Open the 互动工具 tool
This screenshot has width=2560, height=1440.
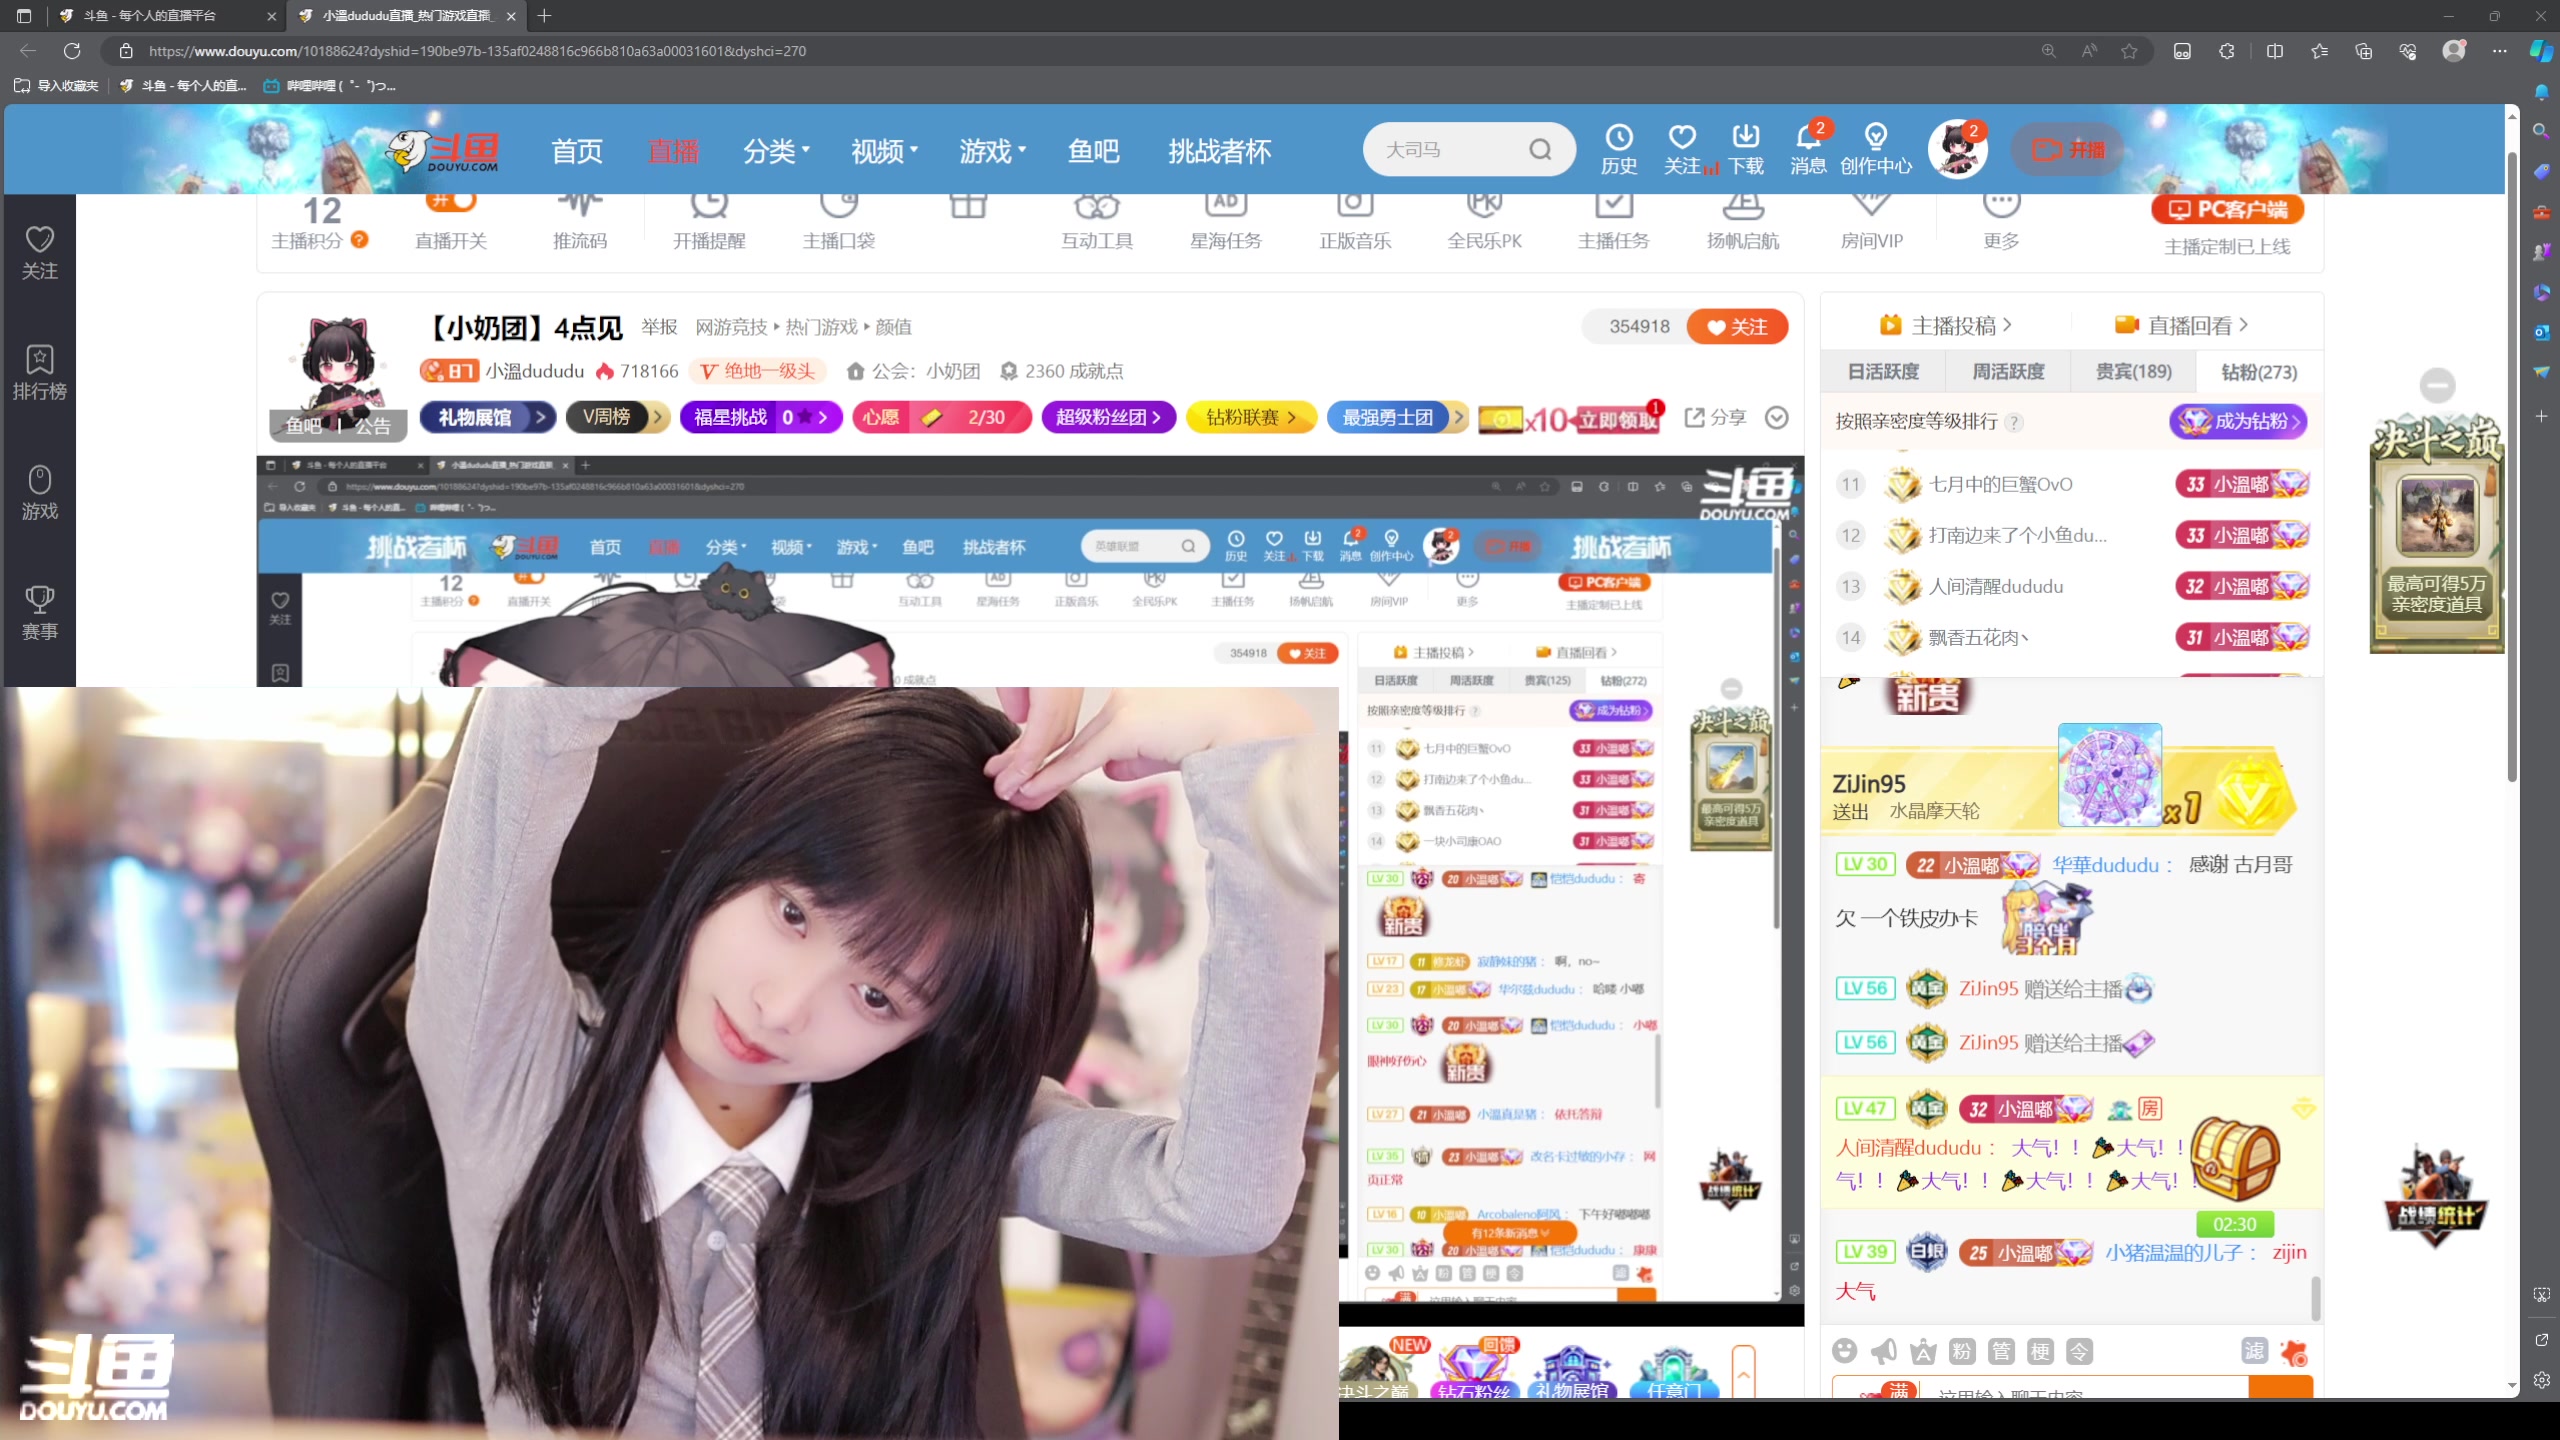tap(1097, 223)
